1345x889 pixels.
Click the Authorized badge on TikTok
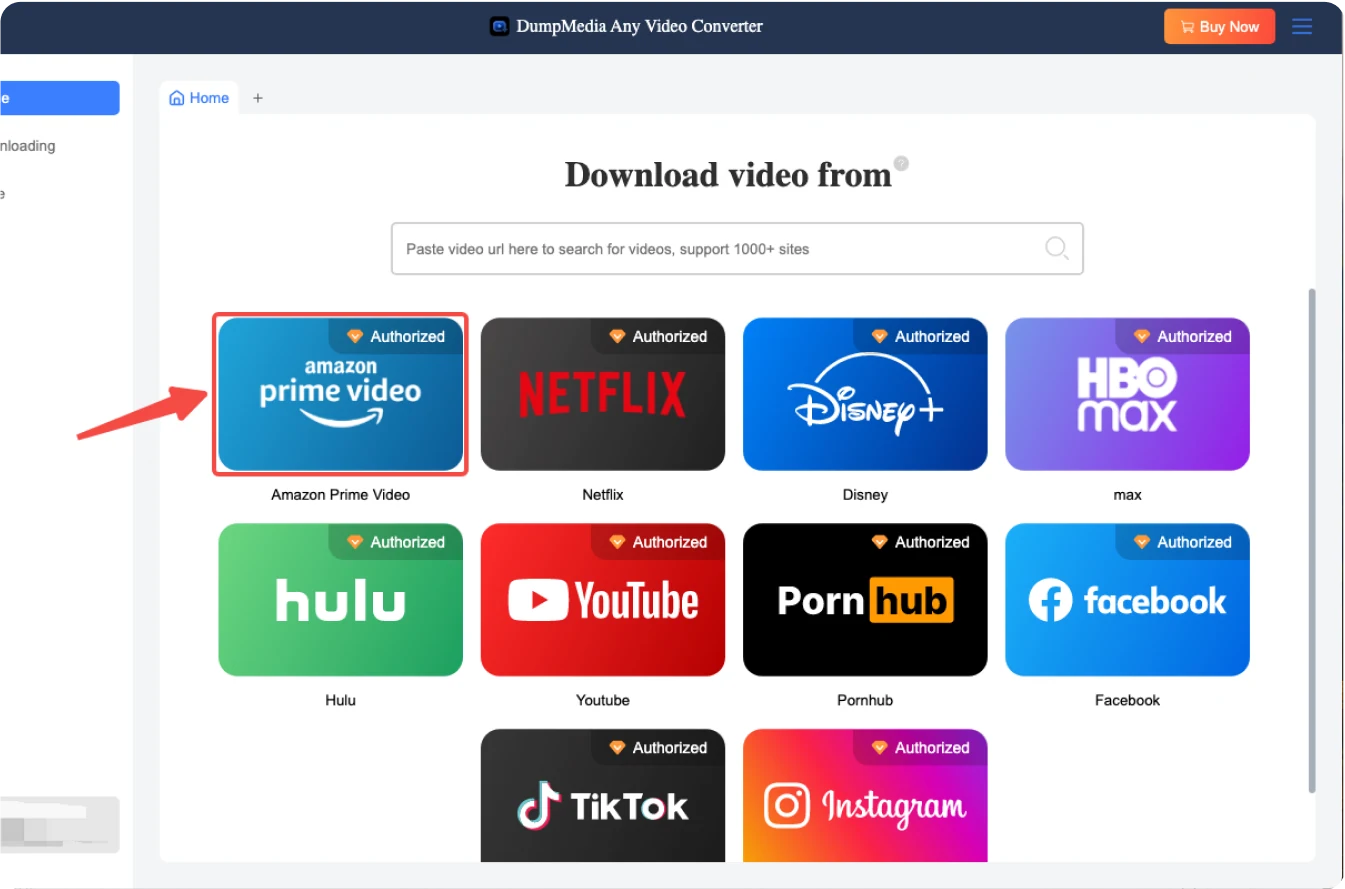(x=658, y=747)
